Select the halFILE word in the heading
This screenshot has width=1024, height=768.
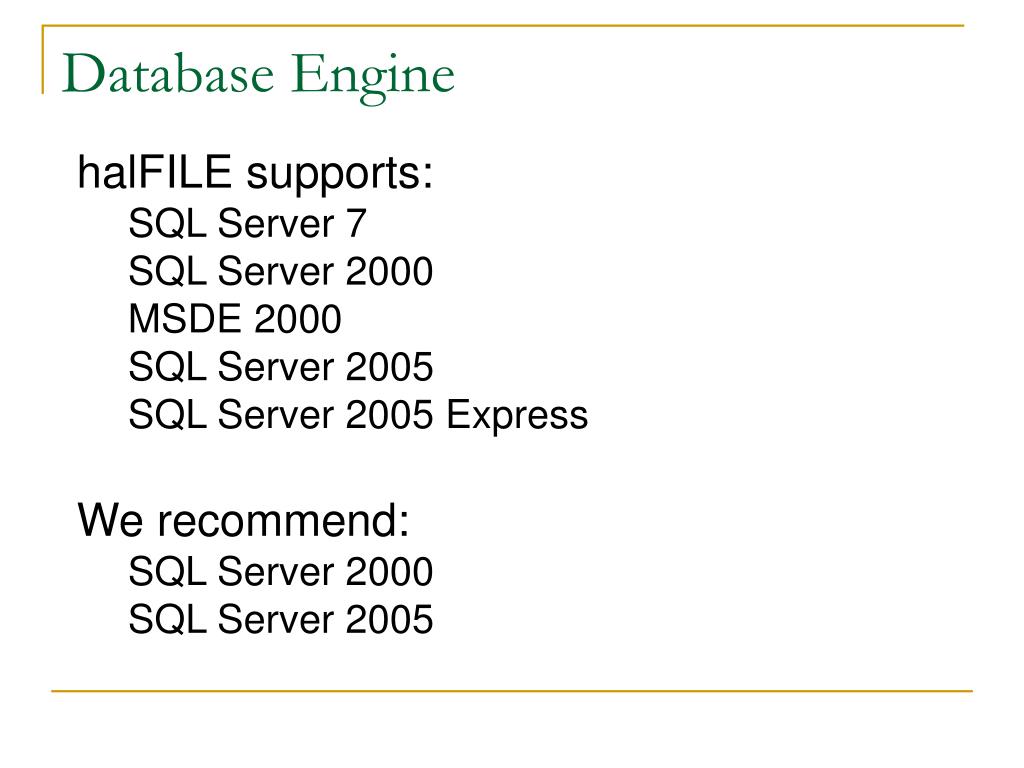[x=154, y=172]
